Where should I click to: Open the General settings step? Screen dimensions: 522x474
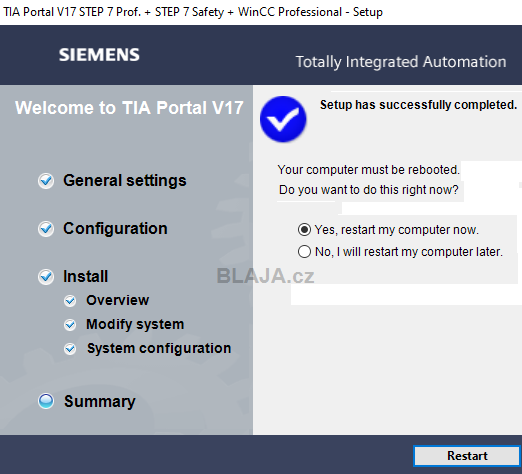(x=125, y=181)
